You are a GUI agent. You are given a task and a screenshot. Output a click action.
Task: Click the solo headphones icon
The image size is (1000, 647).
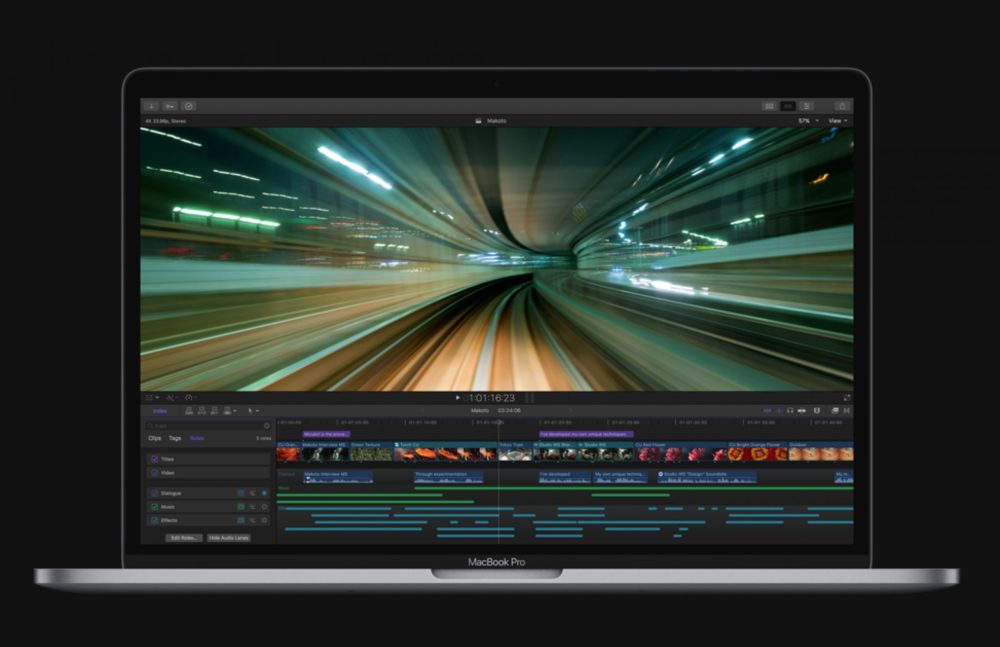(x=790, y=410)
